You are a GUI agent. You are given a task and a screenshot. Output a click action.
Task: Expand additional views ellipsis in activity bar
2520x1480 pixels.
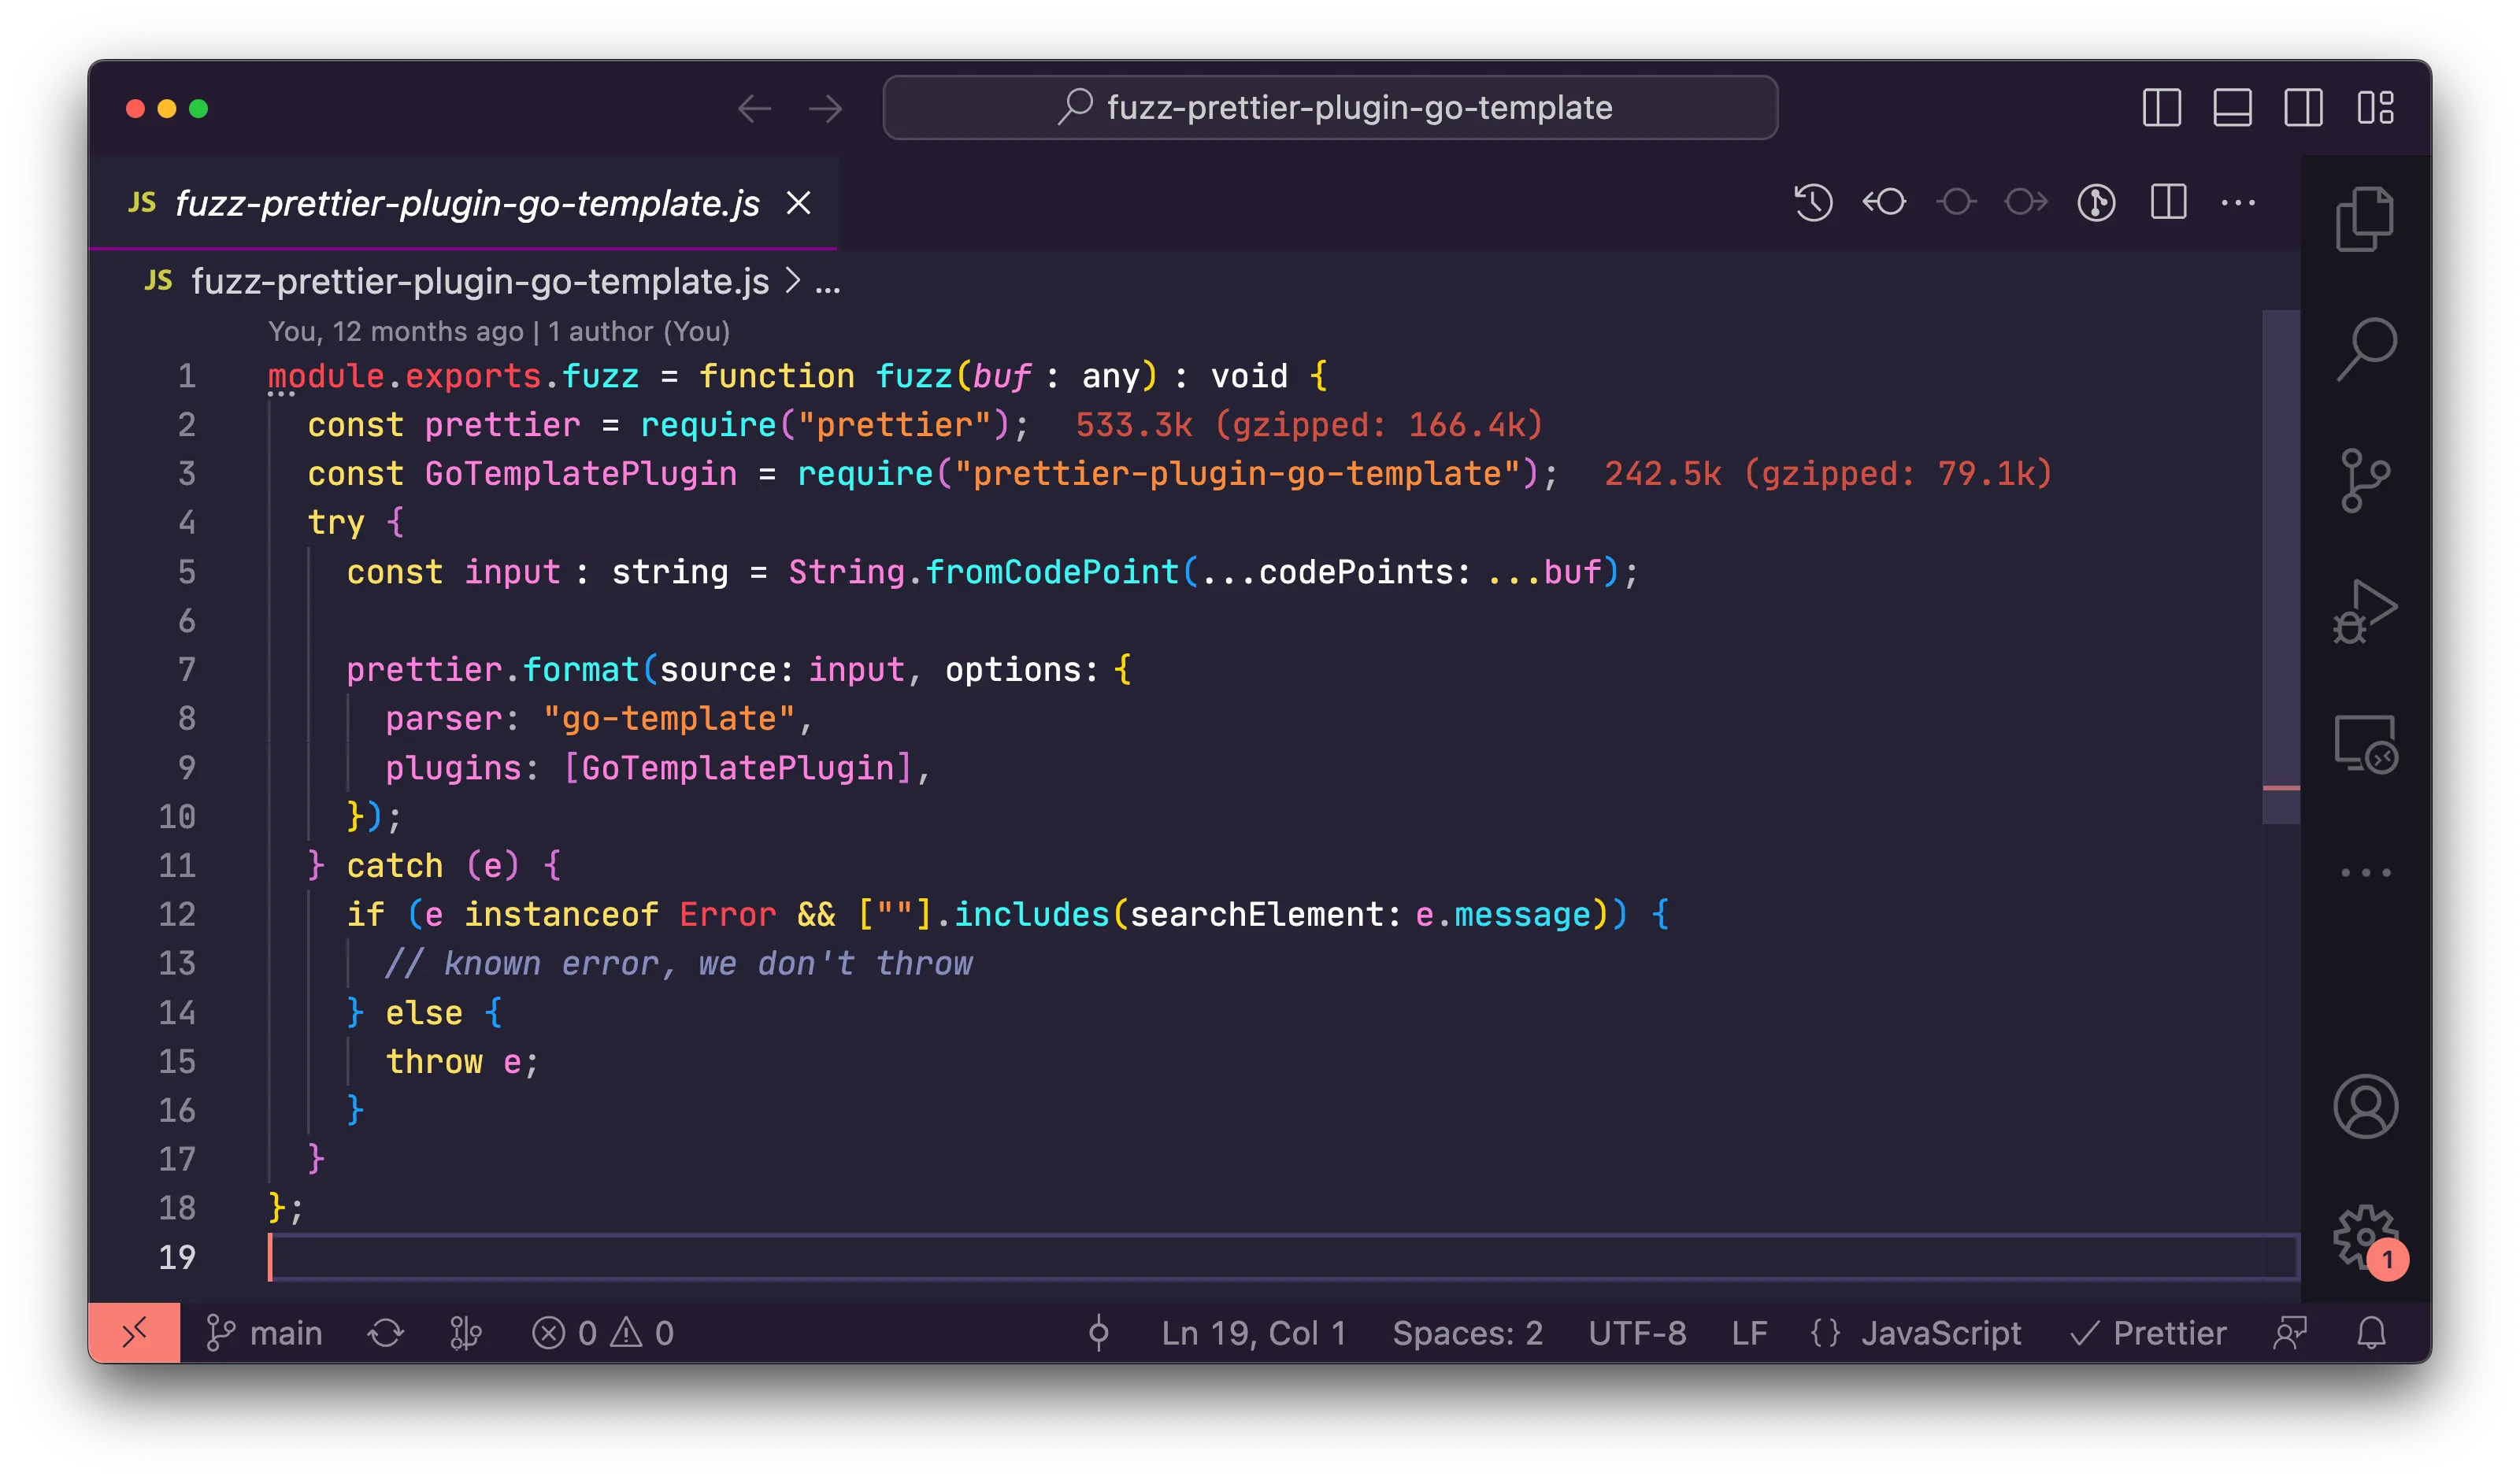(x=2364, y=873)
